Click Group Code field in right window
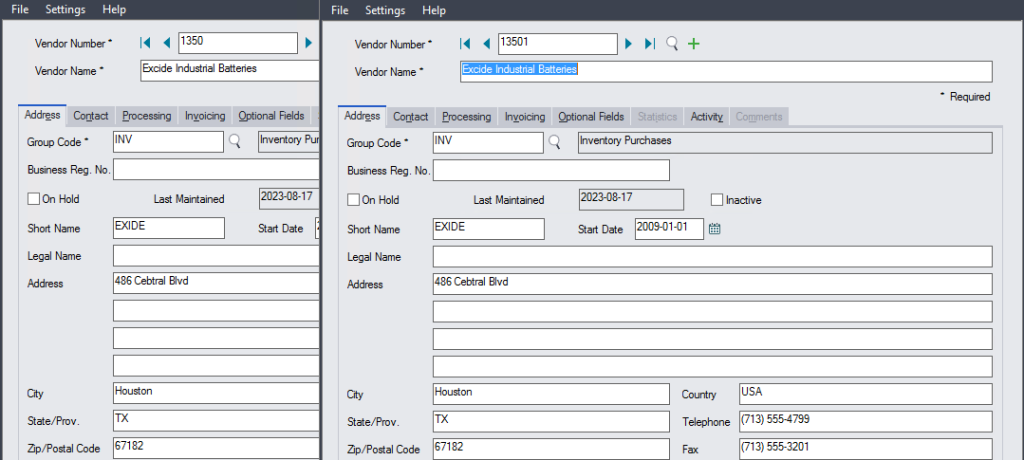Viewport: 1024px width, 460px height. point(488,142)
